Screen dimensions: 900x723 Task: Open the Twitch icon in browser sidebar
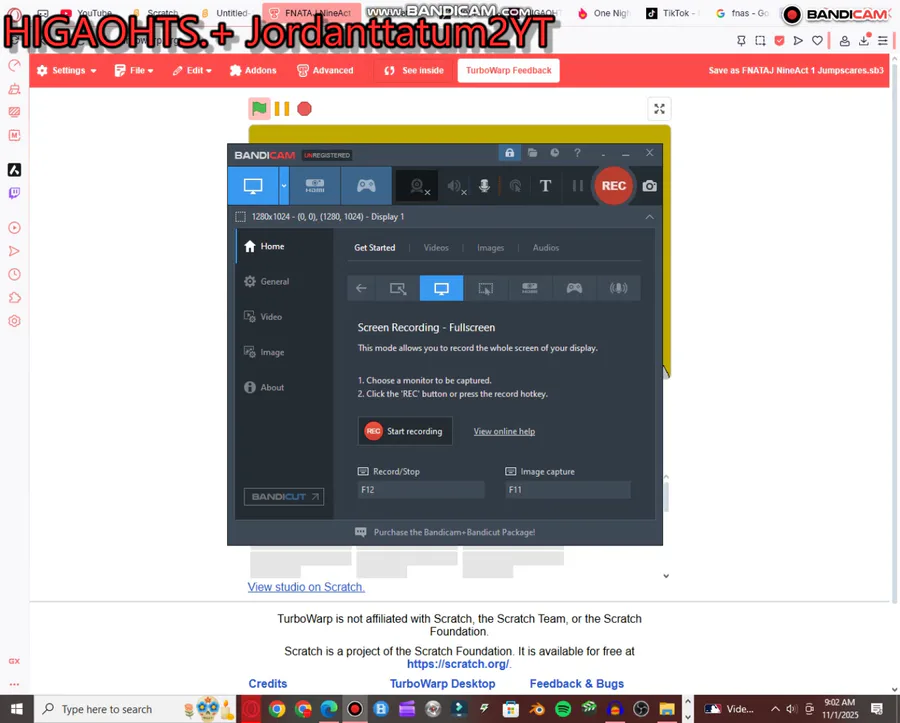(14, 193)
